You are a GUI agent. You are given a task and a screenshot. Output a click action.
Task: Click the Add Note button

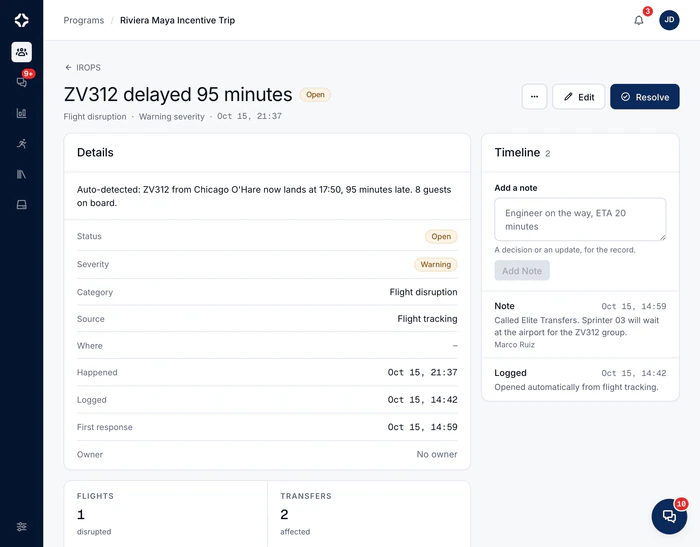[521, 271]
